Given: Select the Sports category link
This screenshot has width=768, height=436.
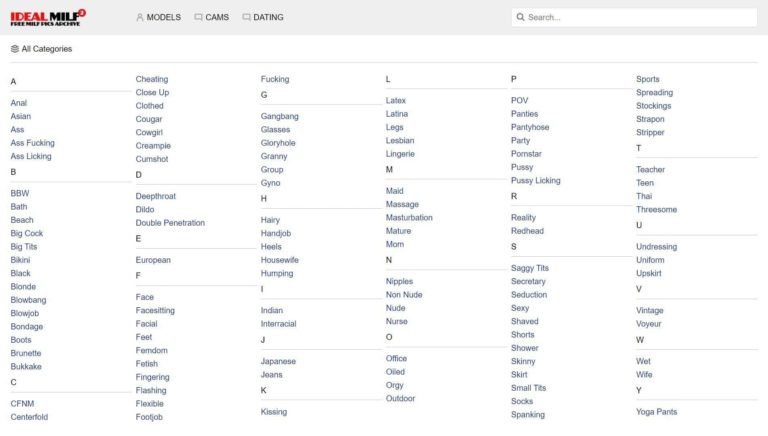Looking at the screenshot, I should pos(647,79).
